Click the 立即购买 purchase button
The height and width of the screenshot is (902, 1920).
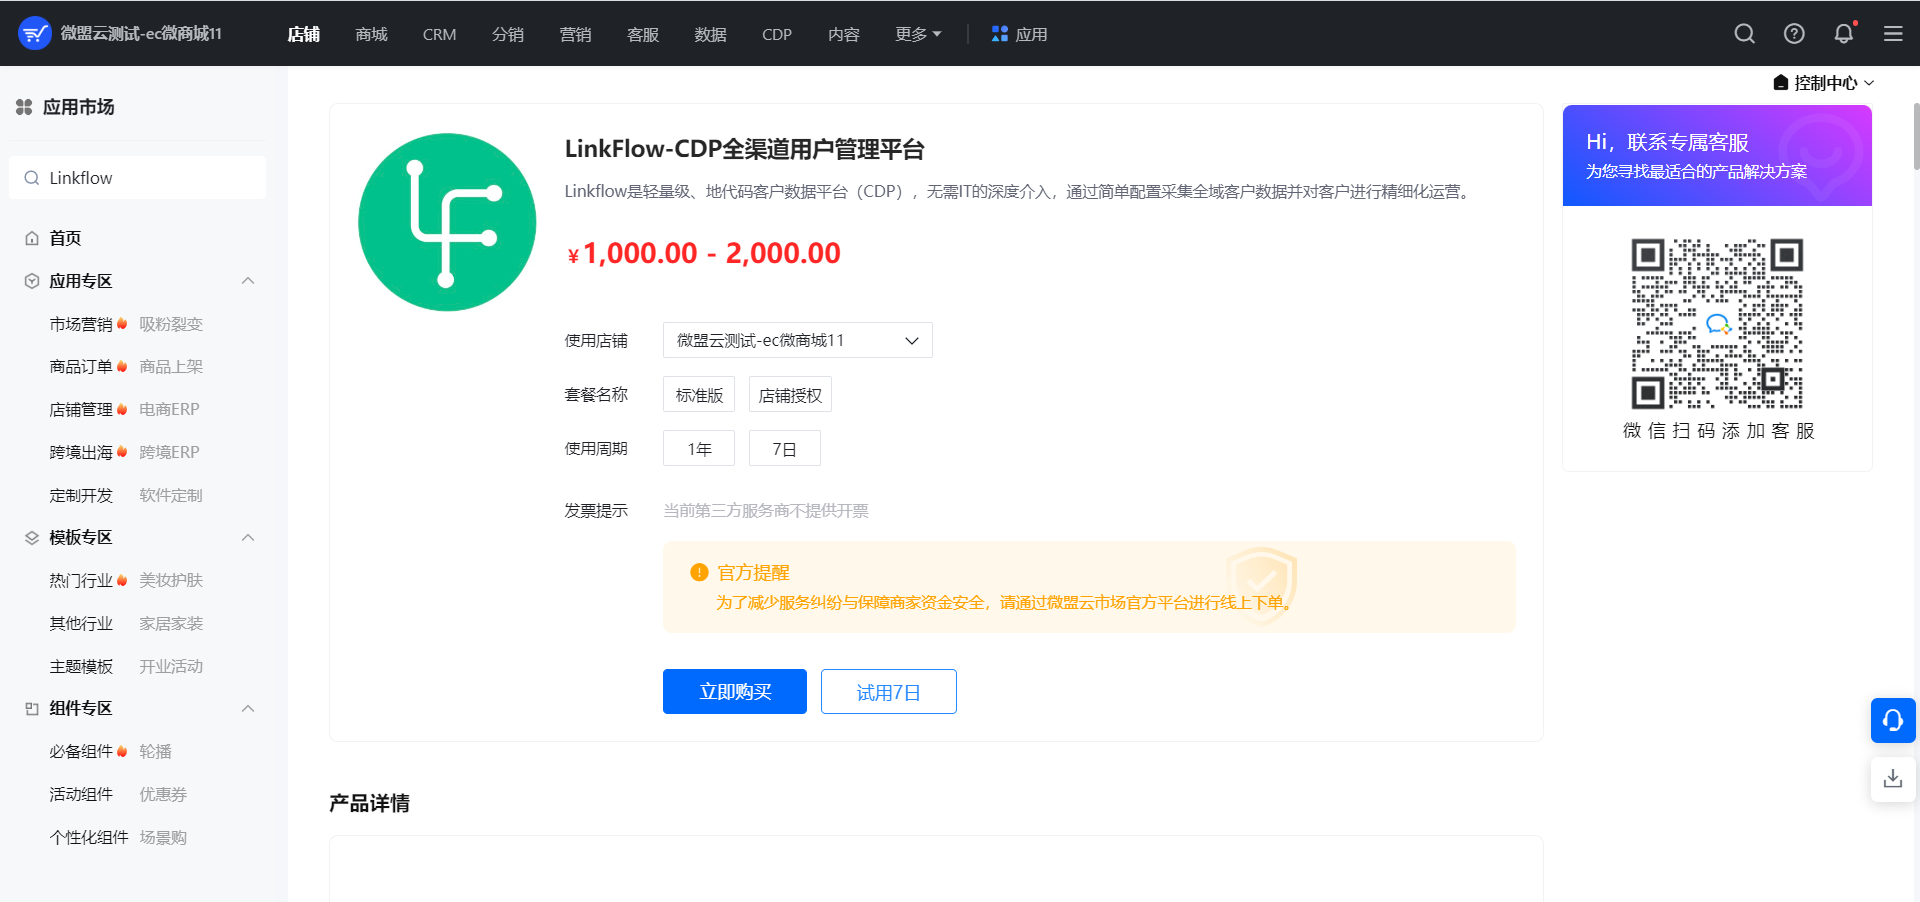pos(734,691)
